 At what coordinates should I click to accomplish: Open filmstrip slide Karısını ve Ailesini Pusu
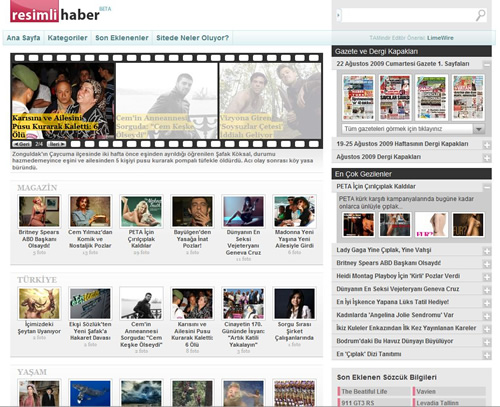[63, 101]
